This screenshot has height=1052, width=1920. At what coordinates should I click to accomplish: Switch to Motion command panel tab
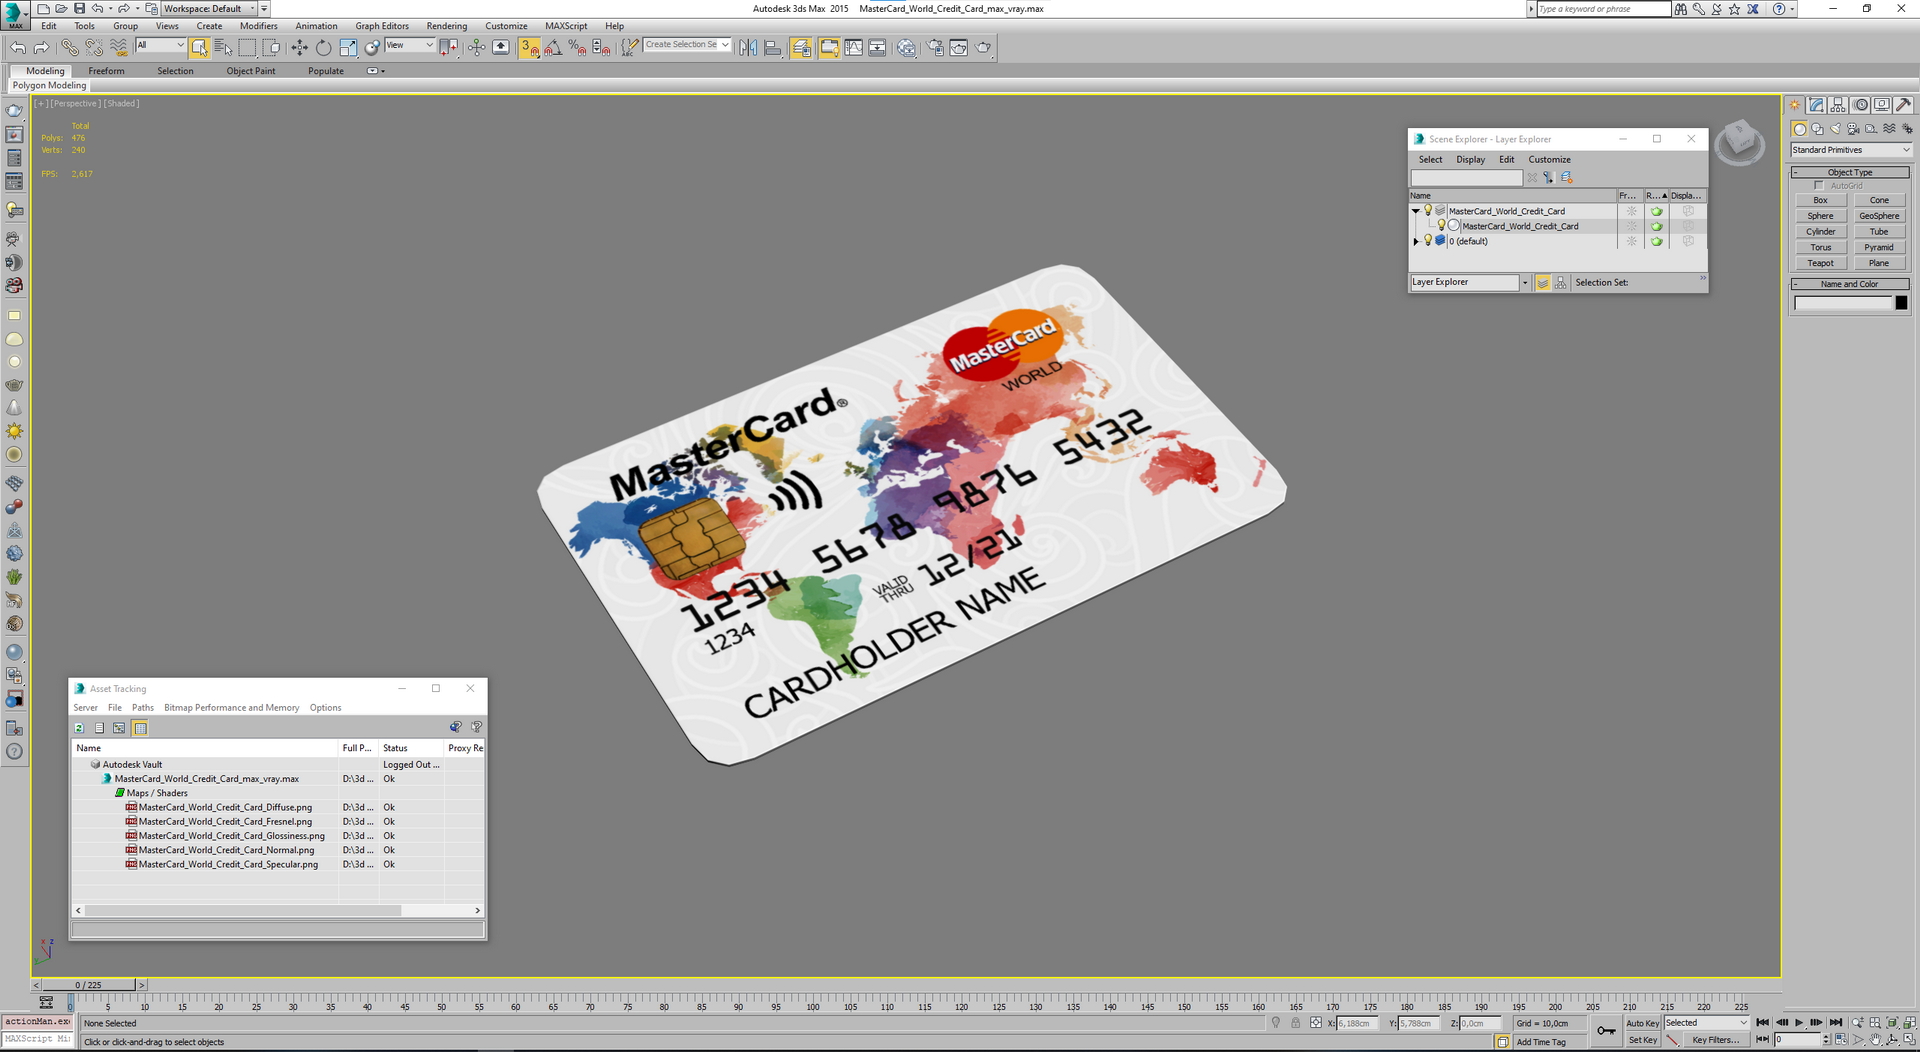pos(1861,105)
